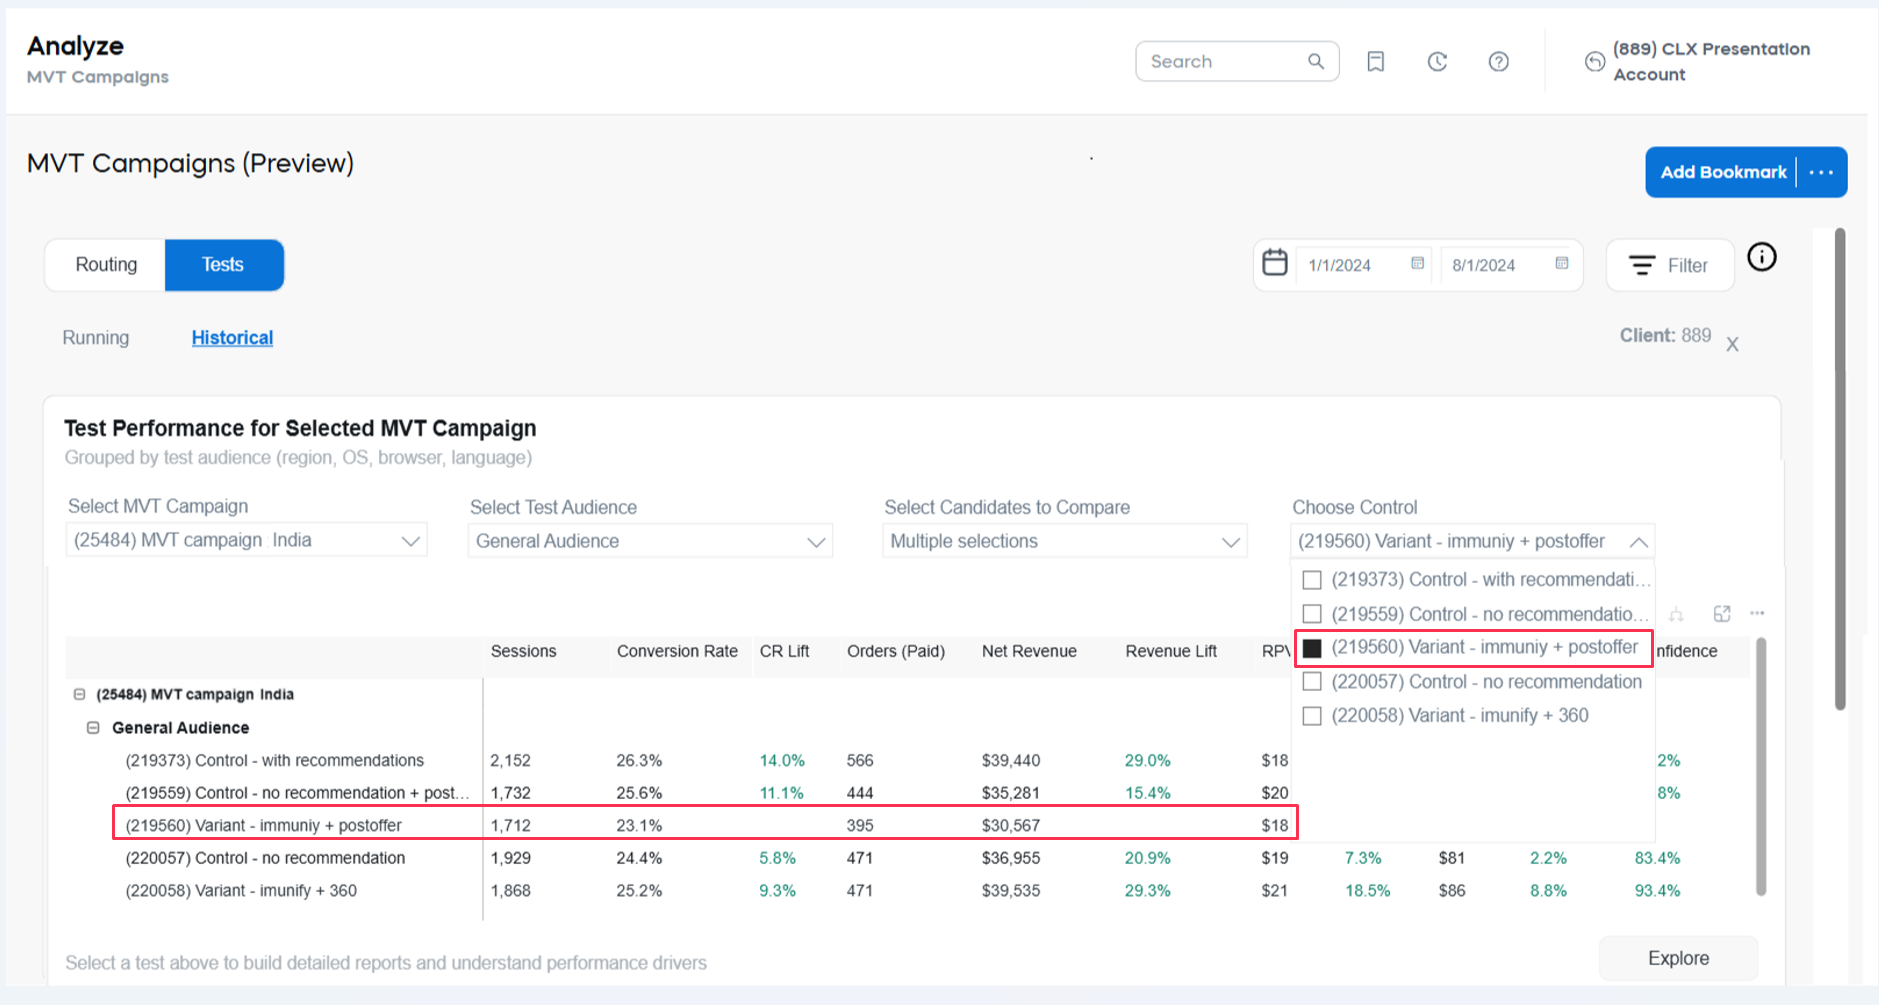Open table more options ellipsis
1879x1005 pixels.
(1757, 613)
